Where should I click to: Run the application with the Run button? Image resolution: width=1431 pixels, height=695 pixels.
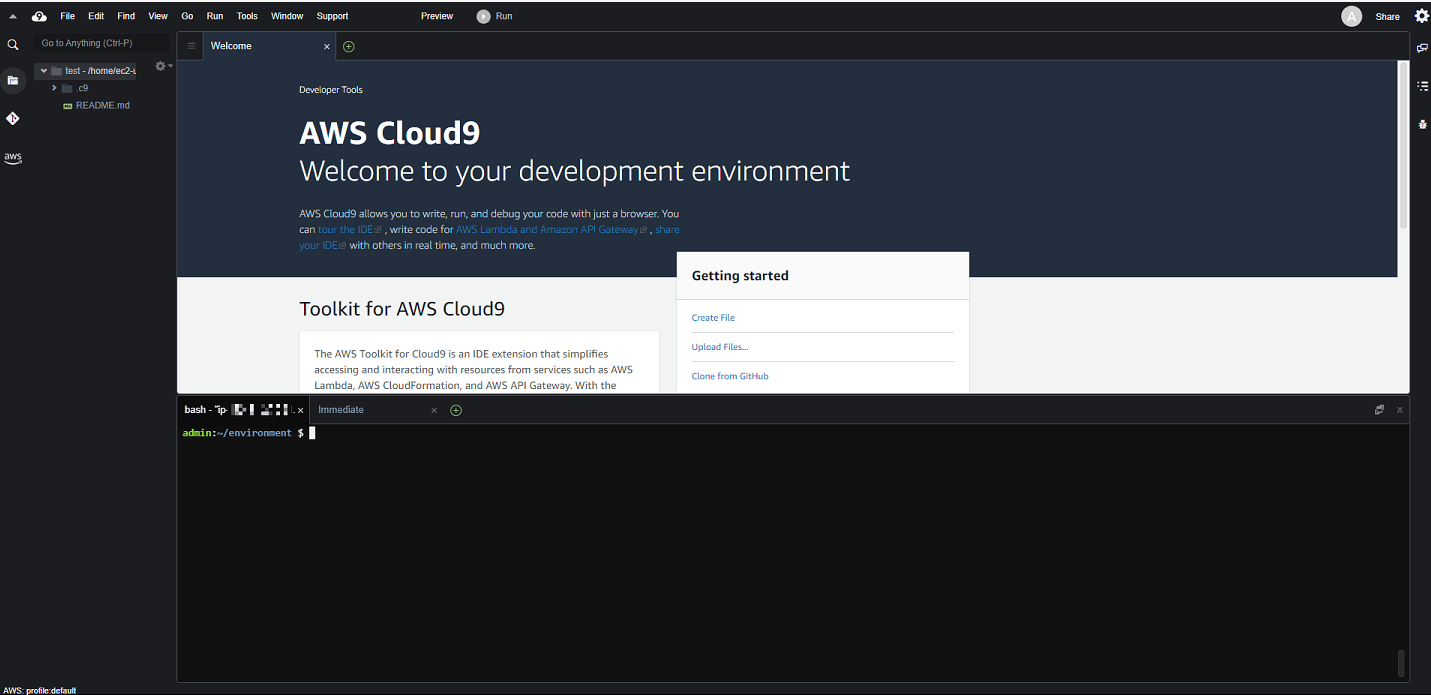(494, 16)
